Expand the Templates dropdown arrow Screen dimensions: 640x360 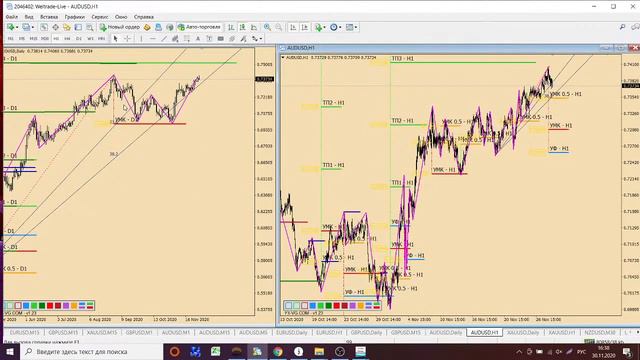pyautogui.click(x=356, y=27)
